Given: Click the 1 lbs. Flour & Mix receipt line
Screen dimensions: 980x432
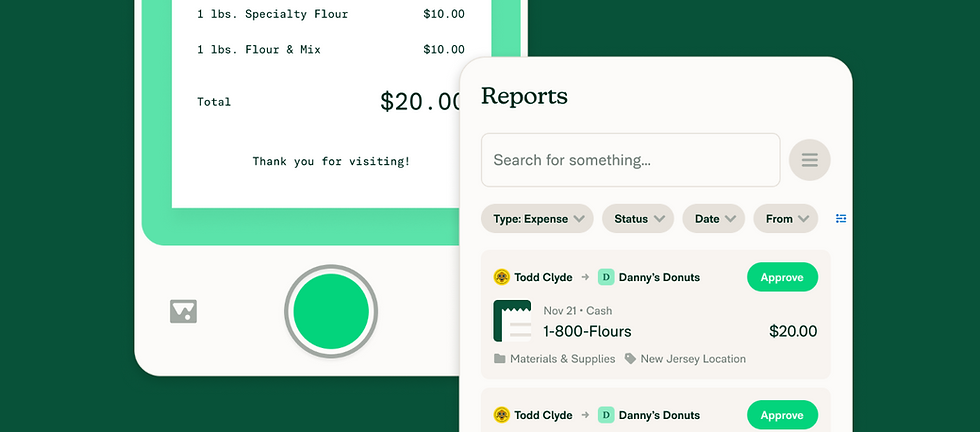Looking at the screenshot, I should [x=331, y=49].
